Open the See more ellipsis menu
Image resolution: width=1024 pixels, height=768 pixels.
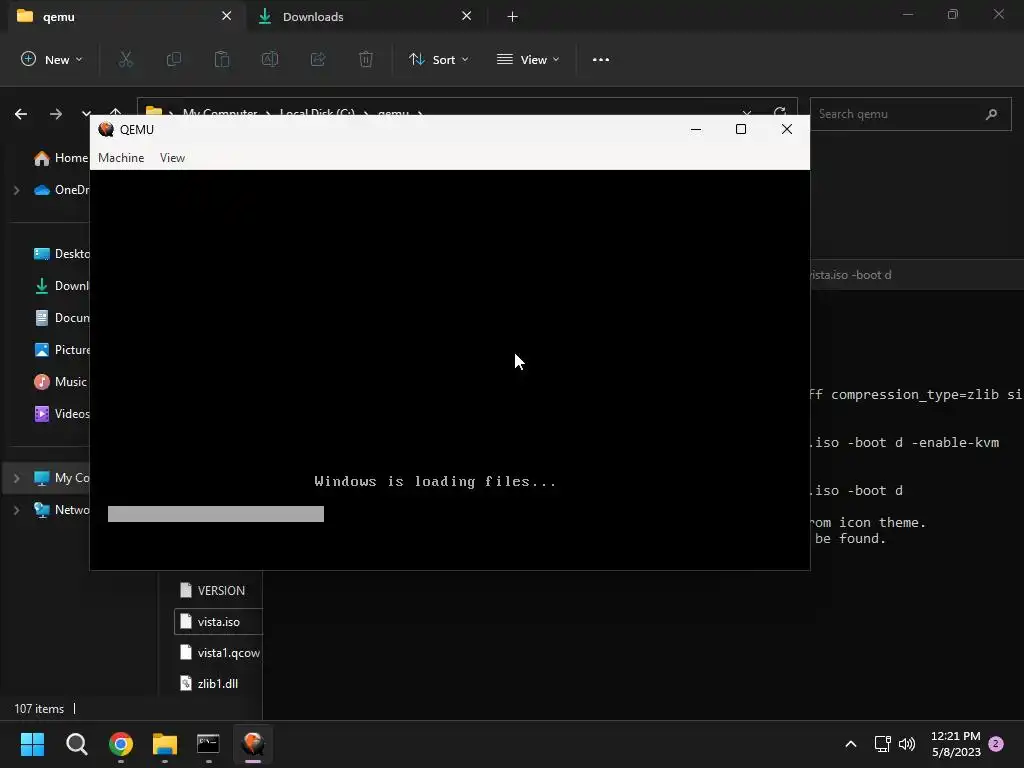click(x=601, y=59)
